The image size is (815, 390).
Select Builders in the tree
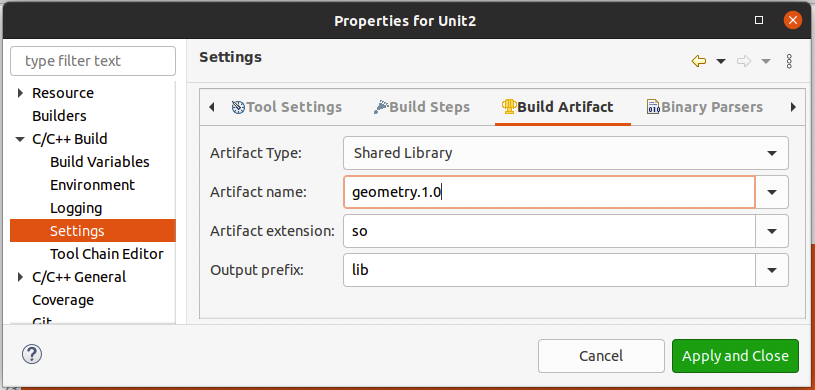[59, 116]
